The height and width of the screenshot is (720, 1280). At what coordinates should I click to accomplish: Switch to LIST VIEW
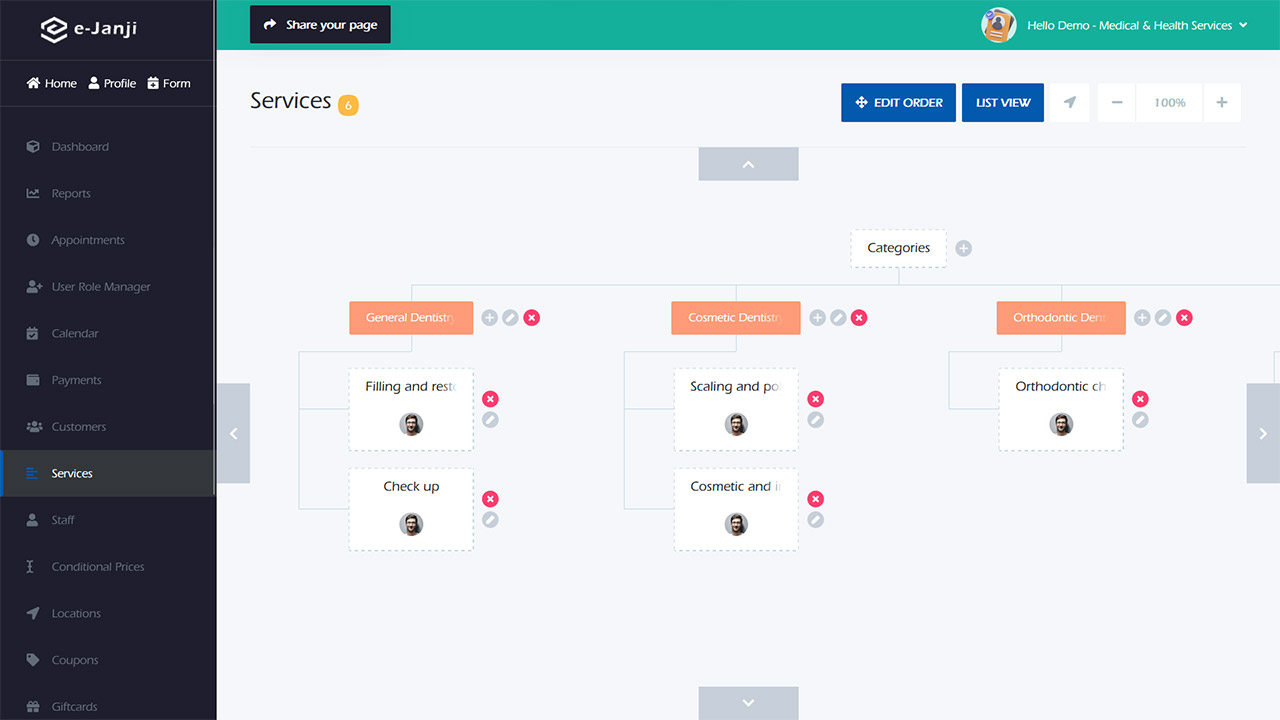1003,102
